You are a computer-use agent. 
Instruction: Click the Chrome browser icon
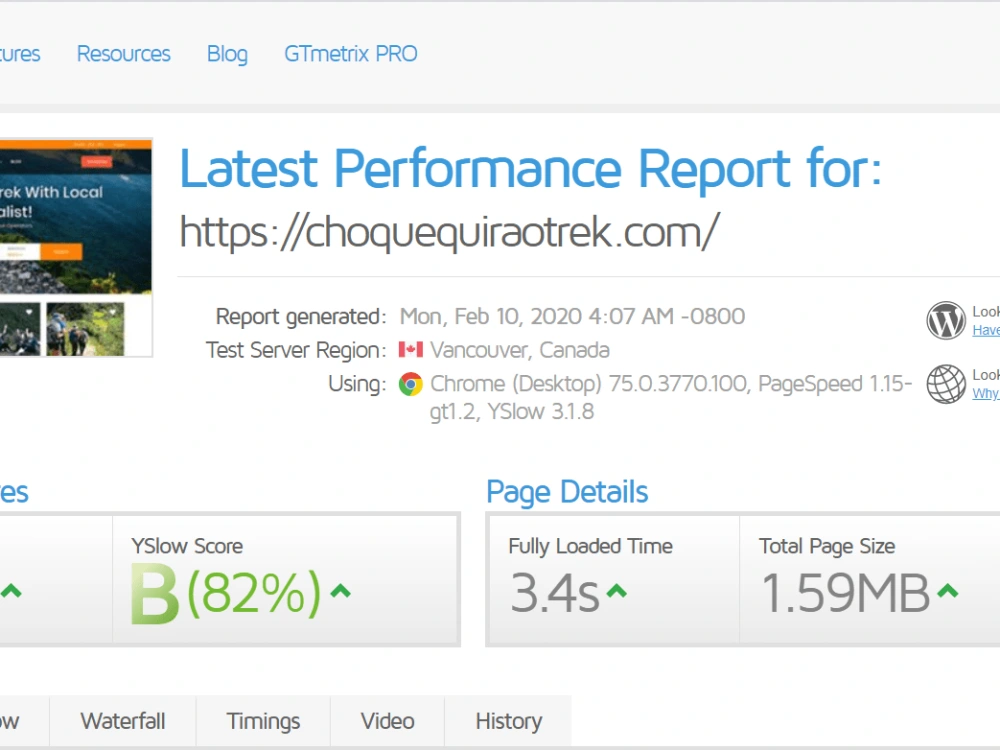coord(411,384)
